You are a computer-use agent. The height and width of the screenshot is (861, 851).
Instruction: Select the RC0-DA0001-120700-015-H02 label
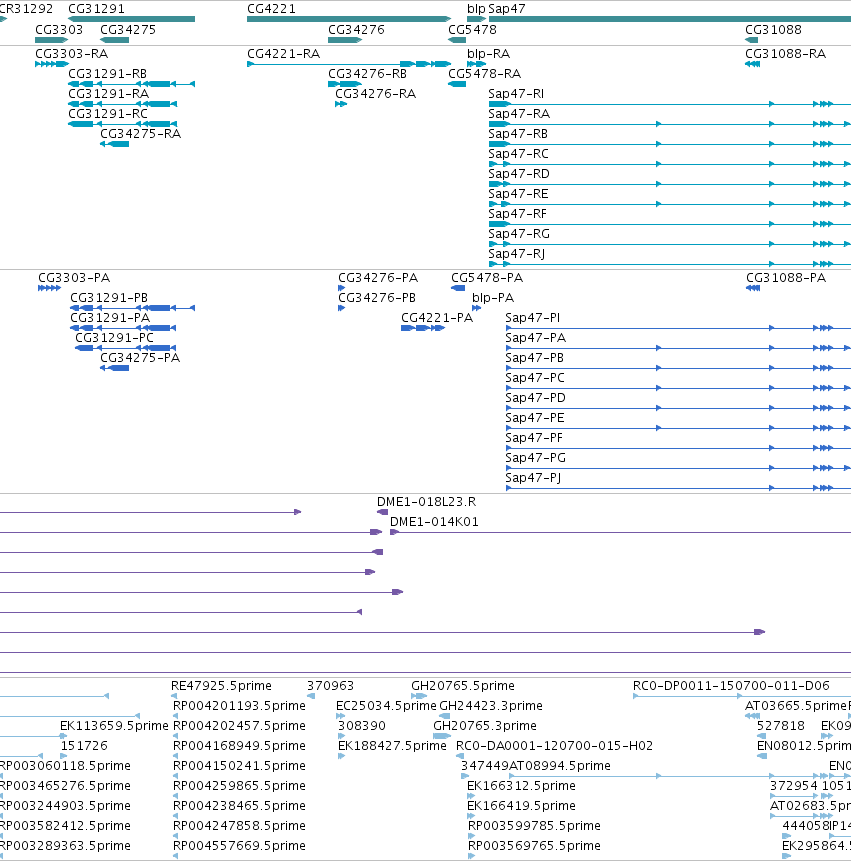click(x=555, y=746)
